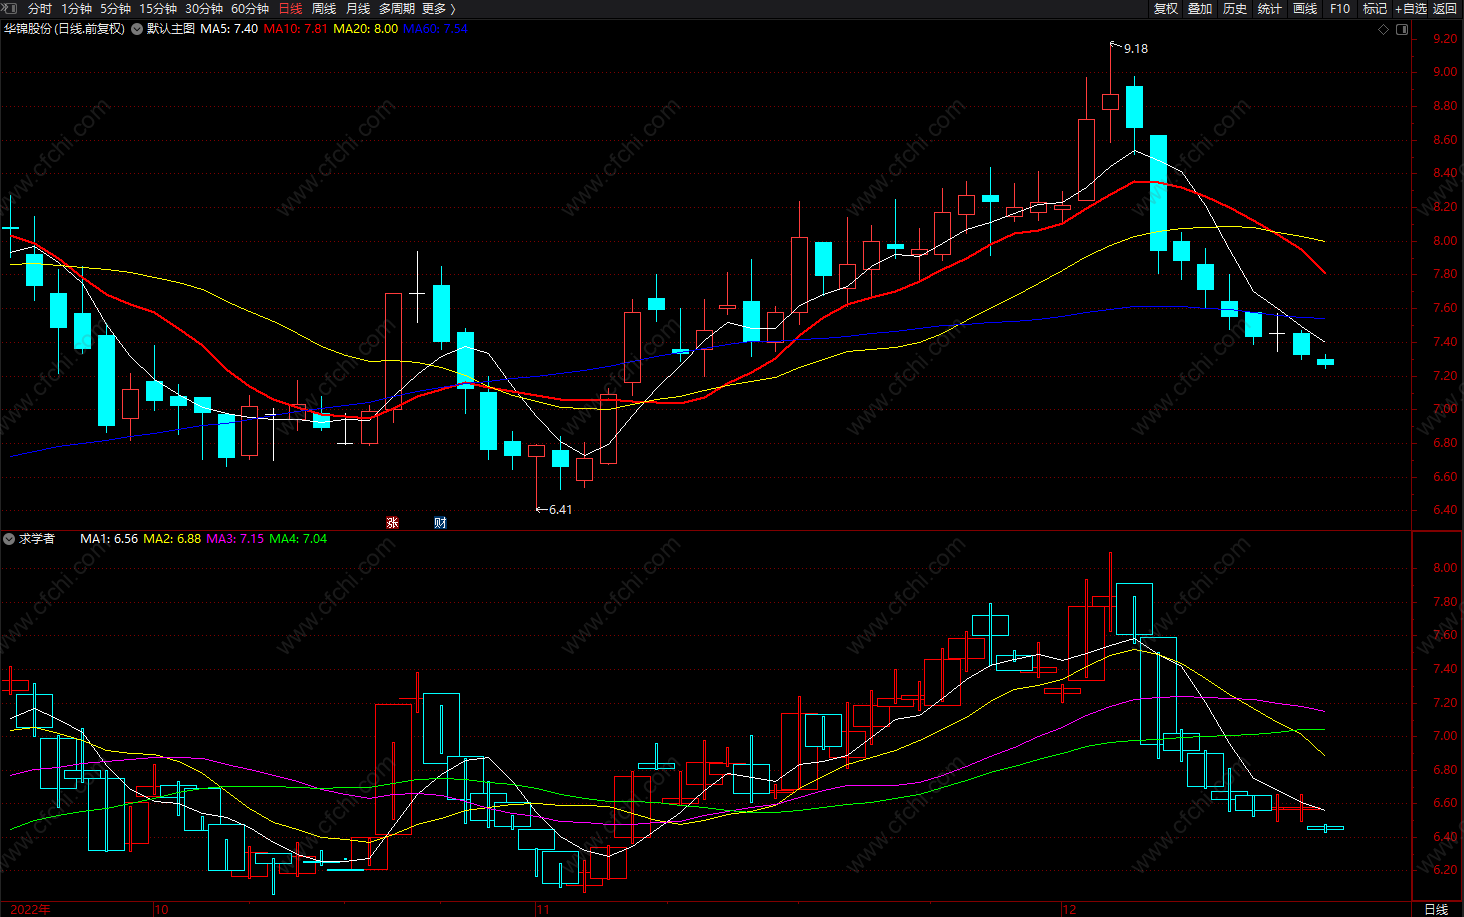This screenshot has height=917, width=1464.
Task: Click the 6.41 low price label
Action: pos(560,510)
